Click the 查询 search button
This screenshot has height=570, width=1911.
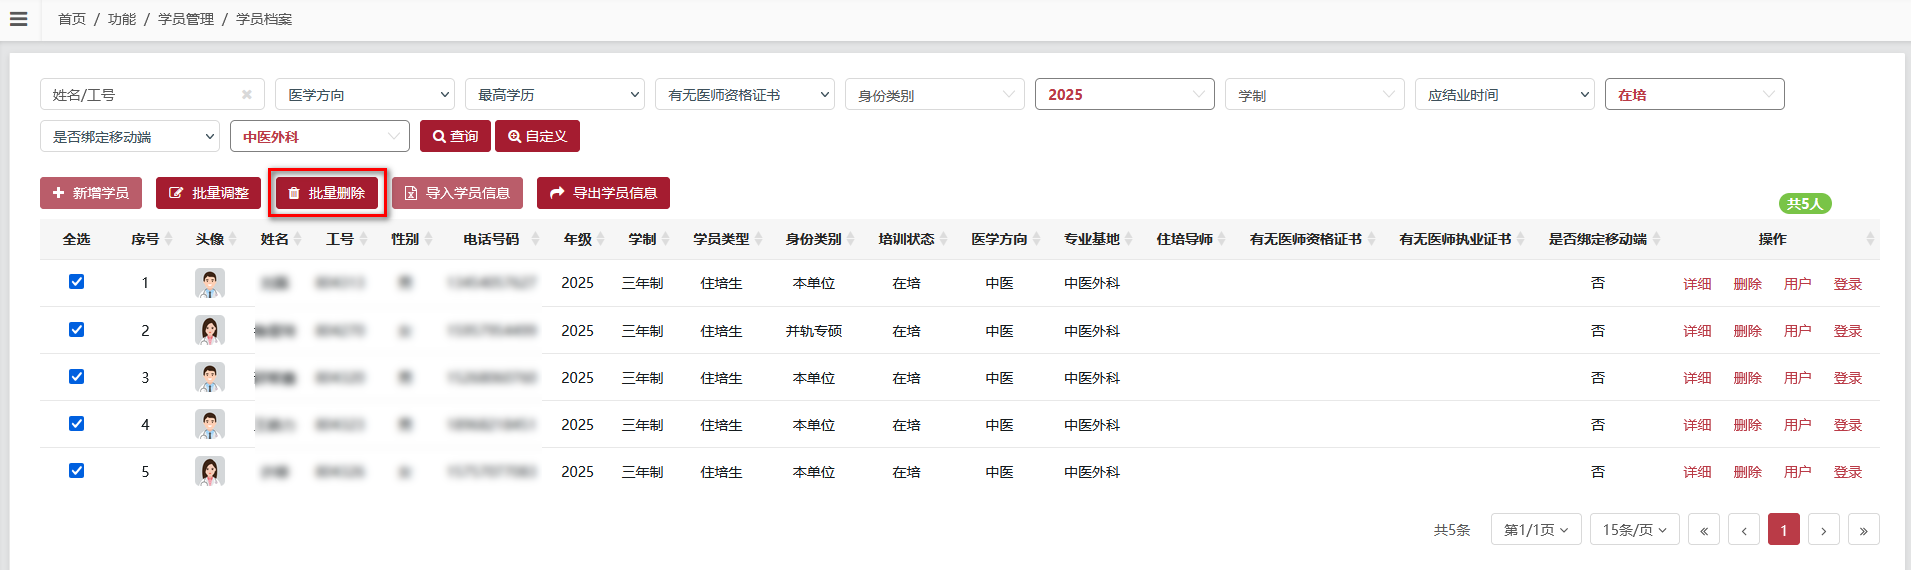(x=455, y=136)
